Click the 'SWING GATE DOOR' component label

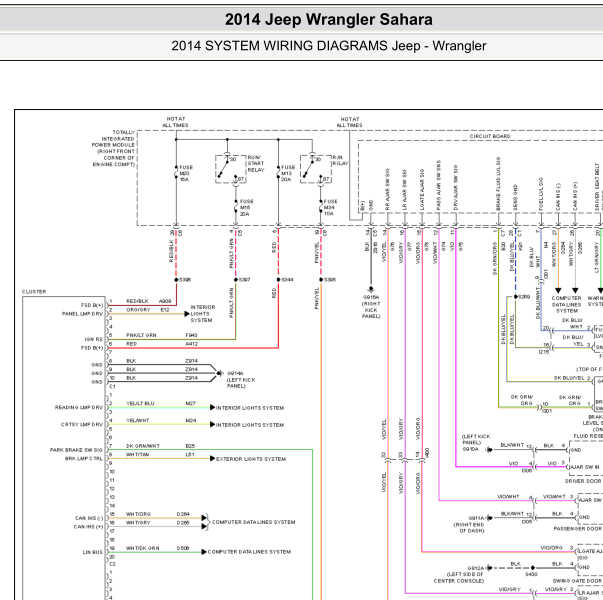[x=578, y=581]
